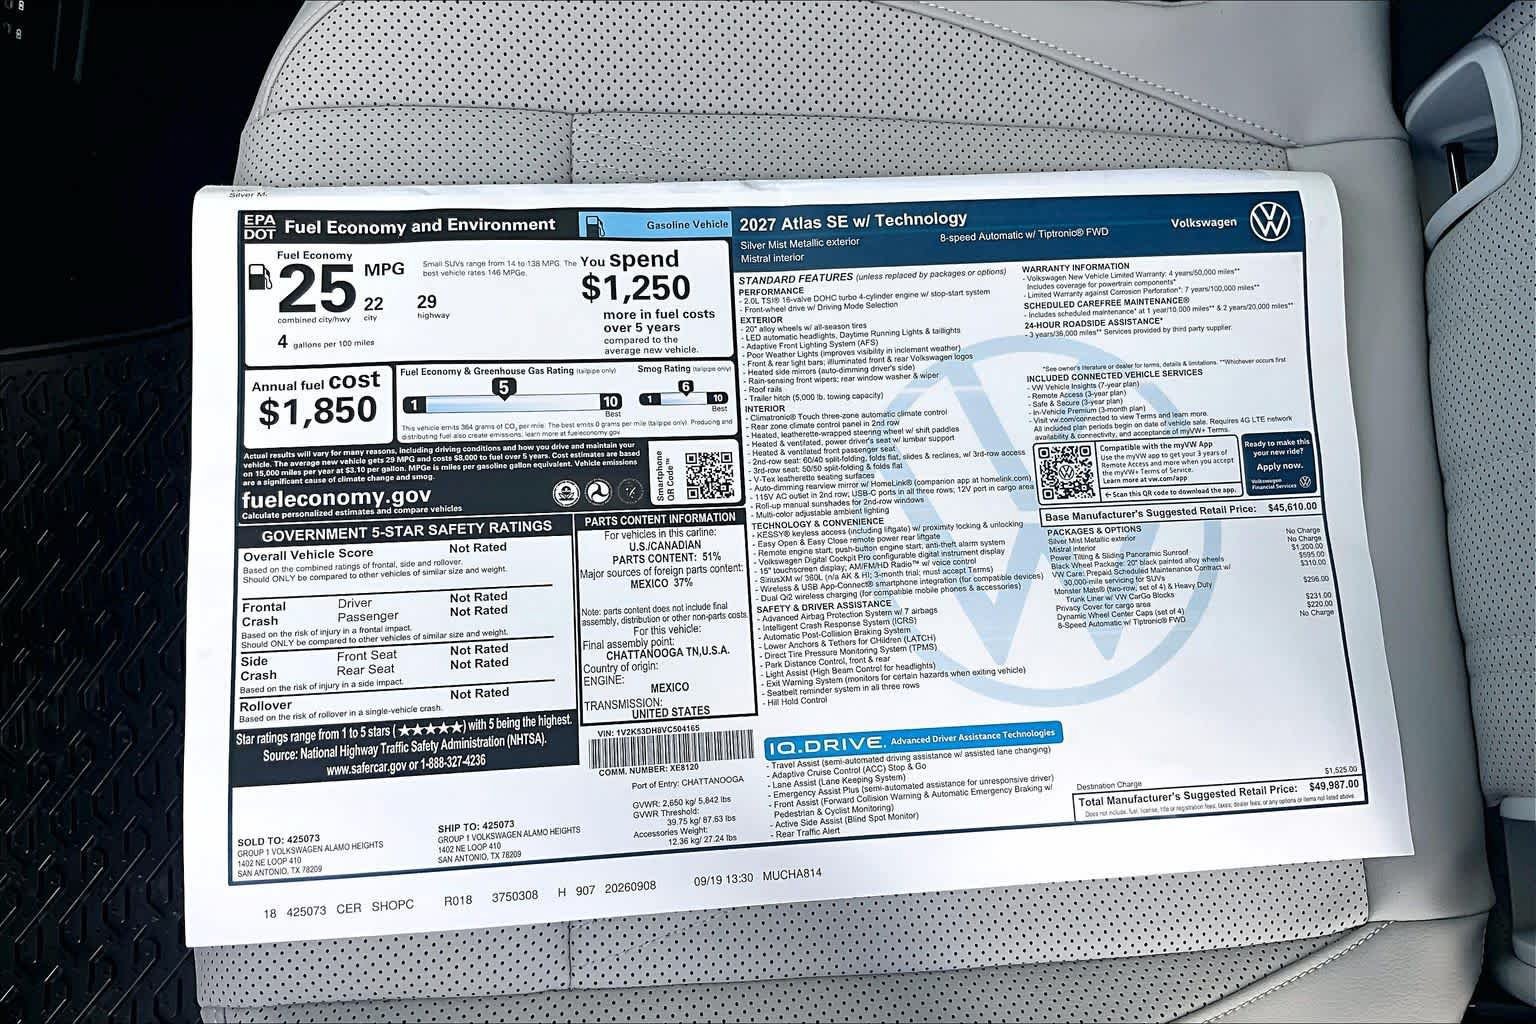This screenshot has width=1536, height=1024.
Task: Click the Volkswagen Financial Services small logo
Action: [1304, 483]
